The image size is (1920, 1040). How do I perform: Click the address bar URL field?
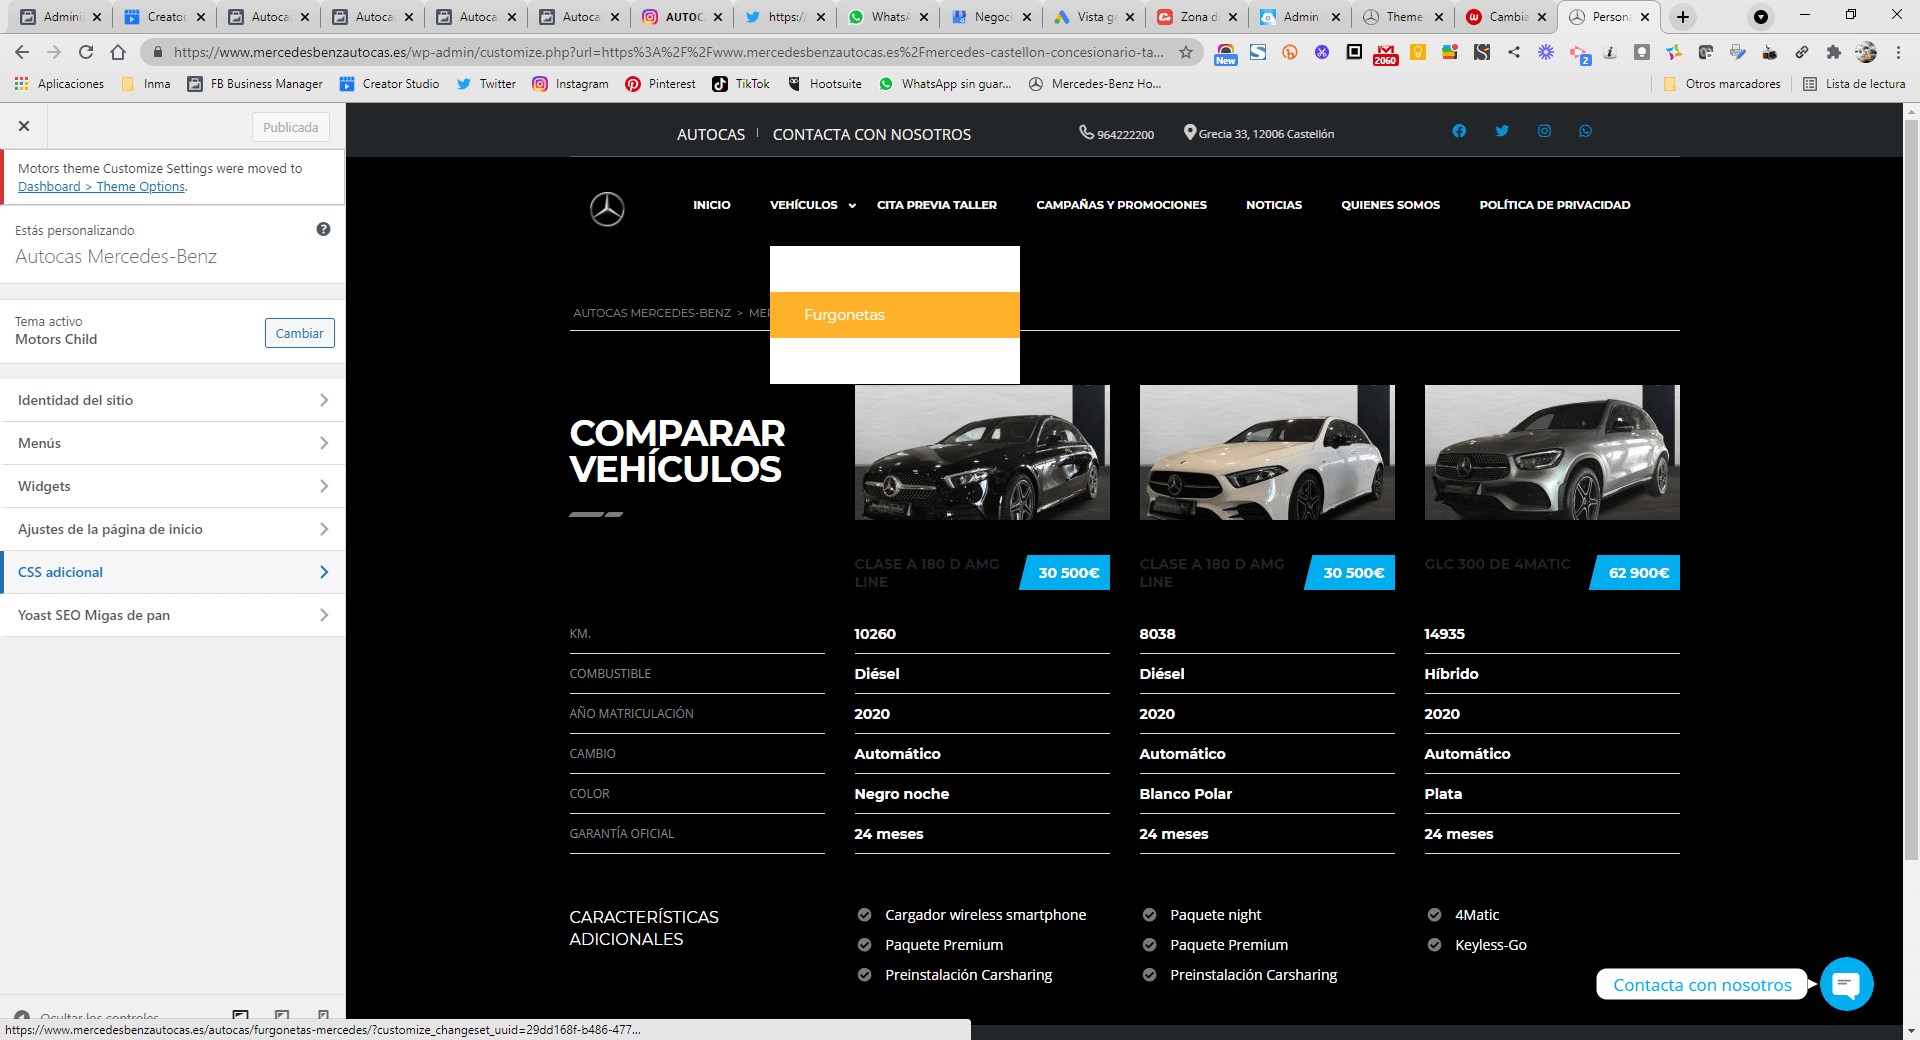(x=668, y=52)
